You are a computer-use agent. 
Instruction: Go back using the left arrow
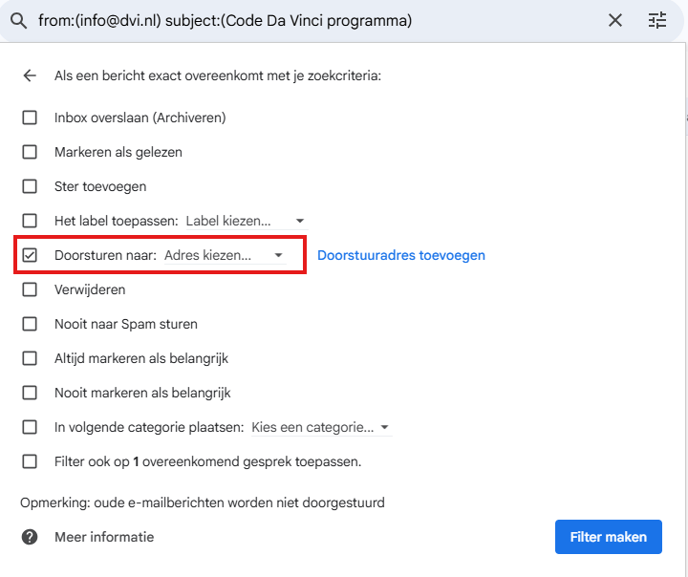point(30,76)
